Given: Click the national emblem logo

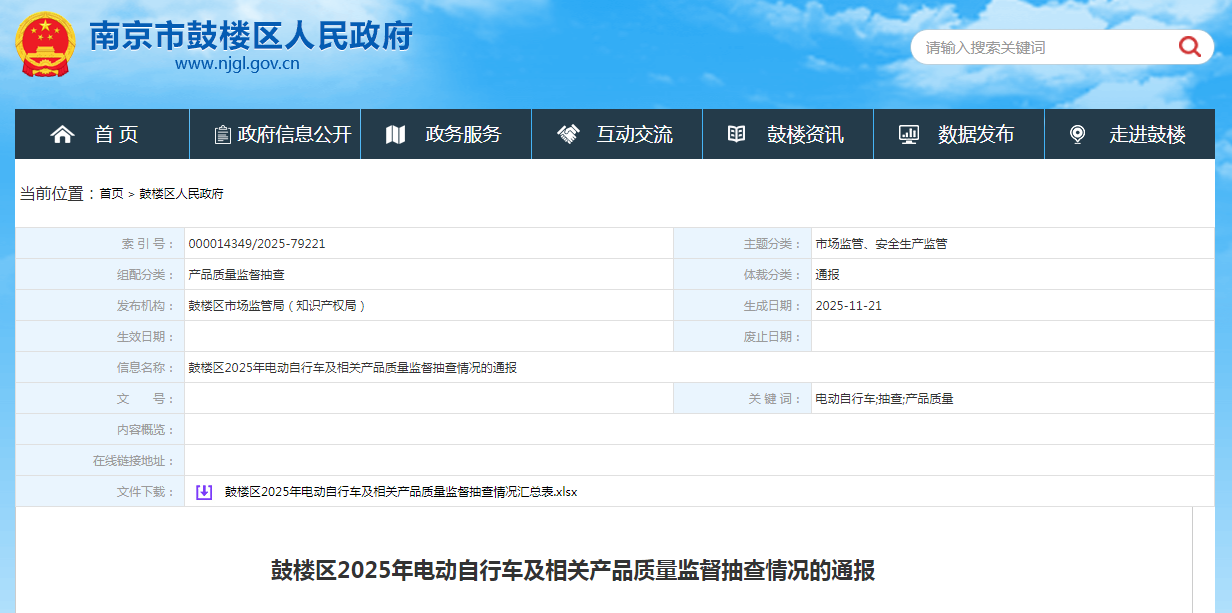Looking at the screenshot, I should click(x=45, y=46).
